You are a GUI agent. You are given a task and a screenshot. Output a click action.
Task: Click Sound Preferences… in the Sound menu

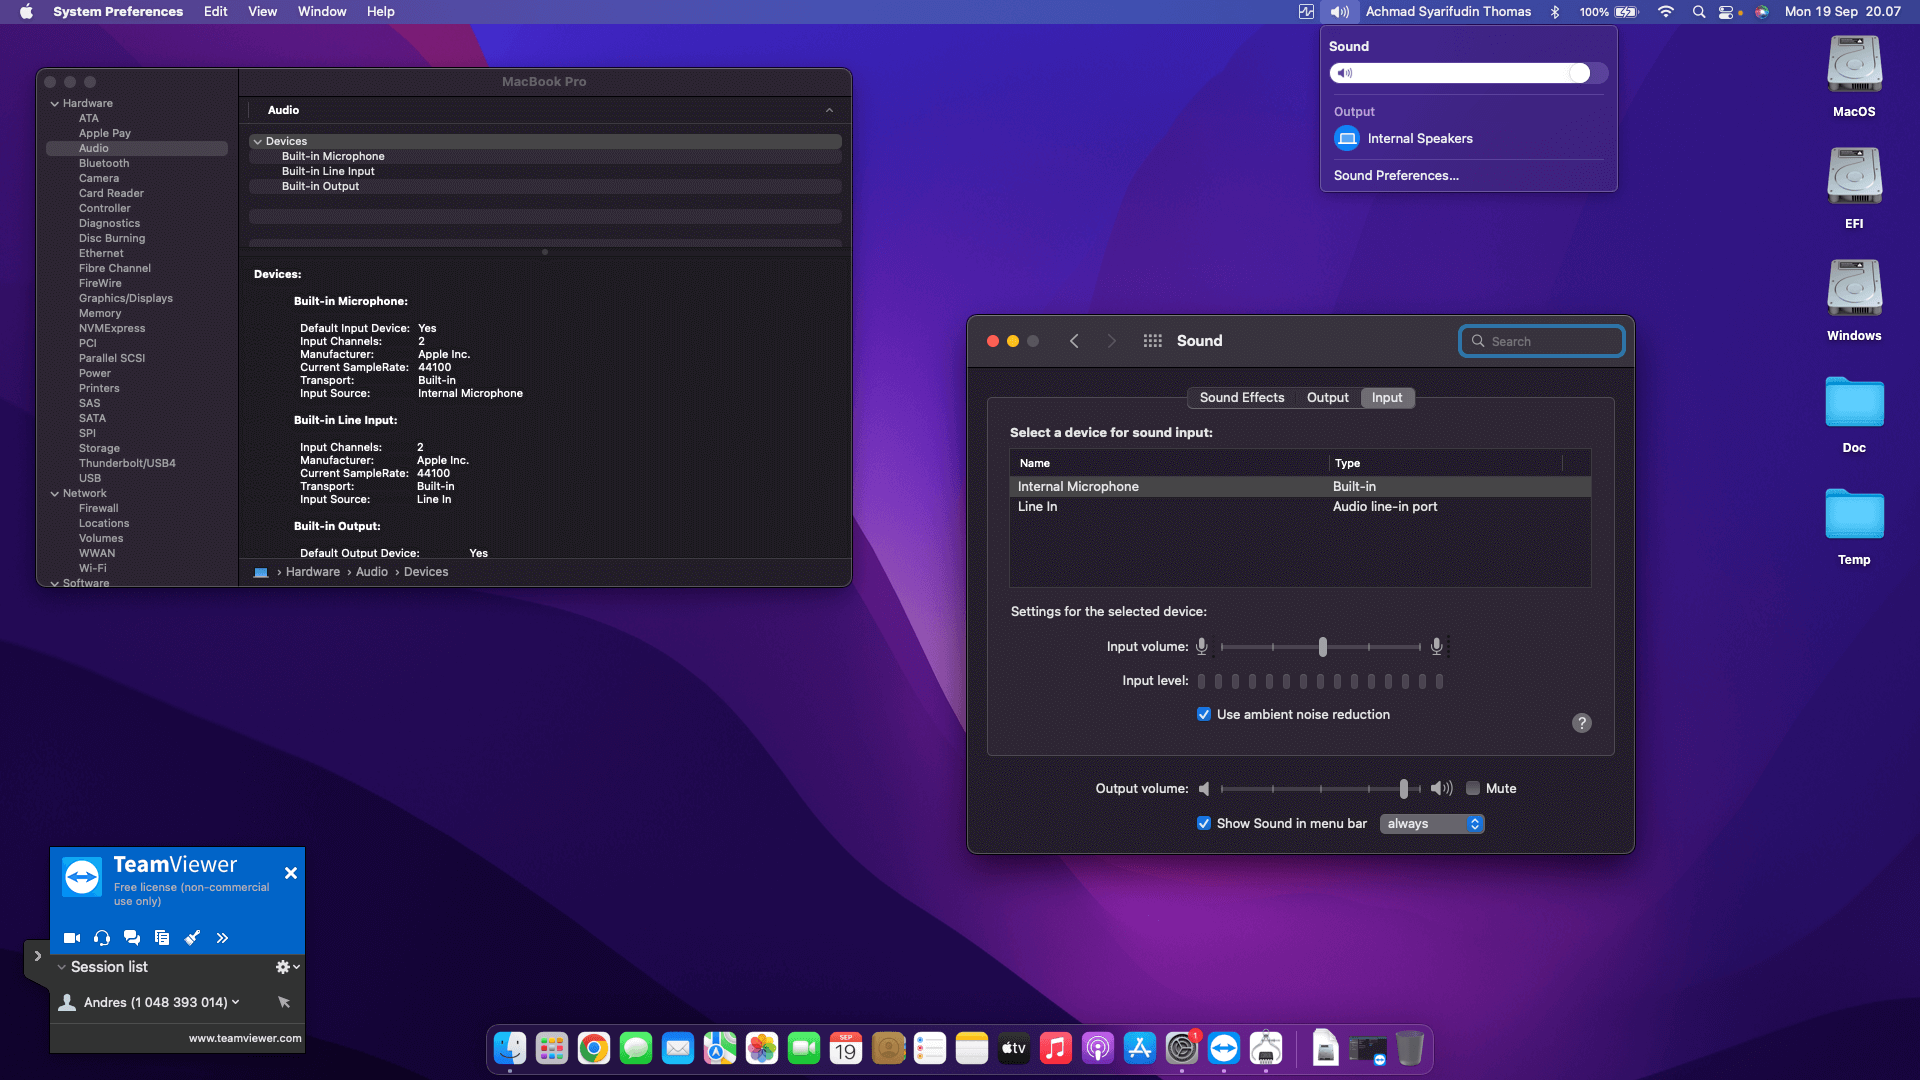tap(1396, 175)
